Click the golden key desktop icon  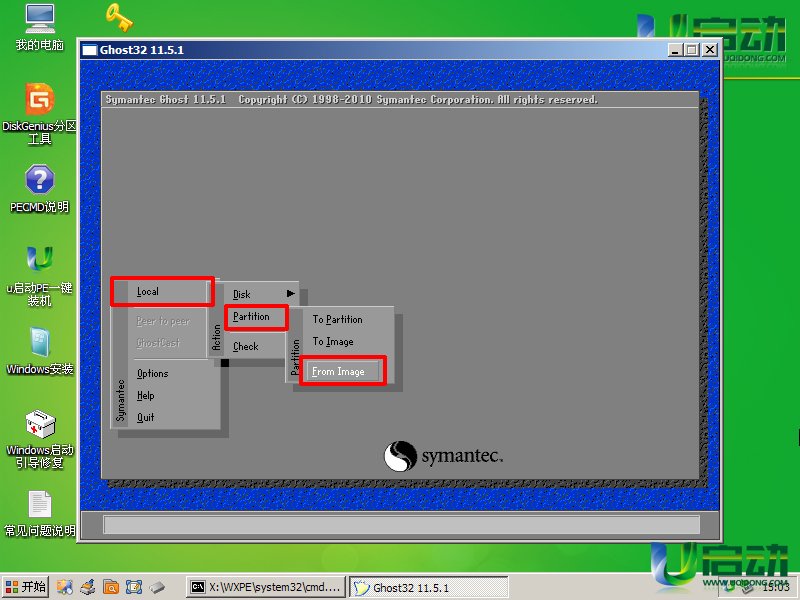pyautogui.click(x=118, y=17)
